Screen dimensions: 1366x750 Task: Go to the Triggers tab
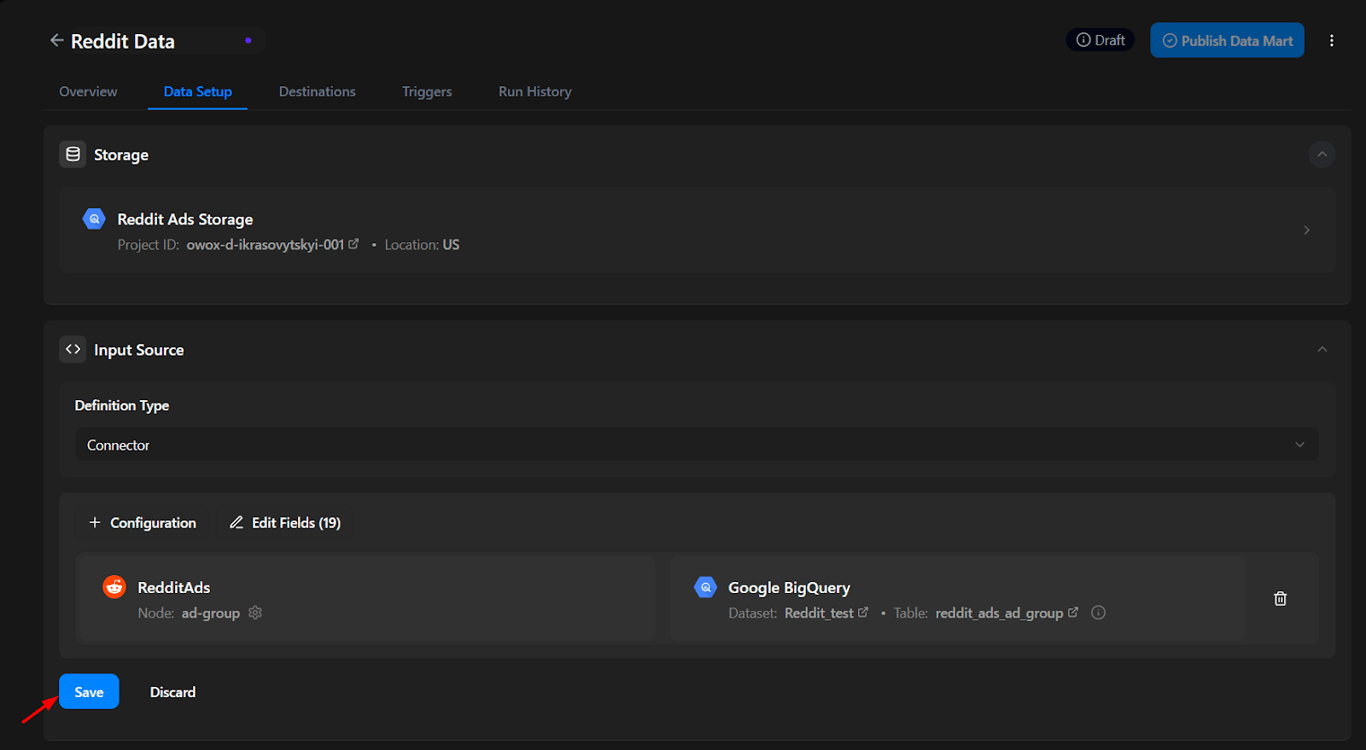click(x=427, y=91)
